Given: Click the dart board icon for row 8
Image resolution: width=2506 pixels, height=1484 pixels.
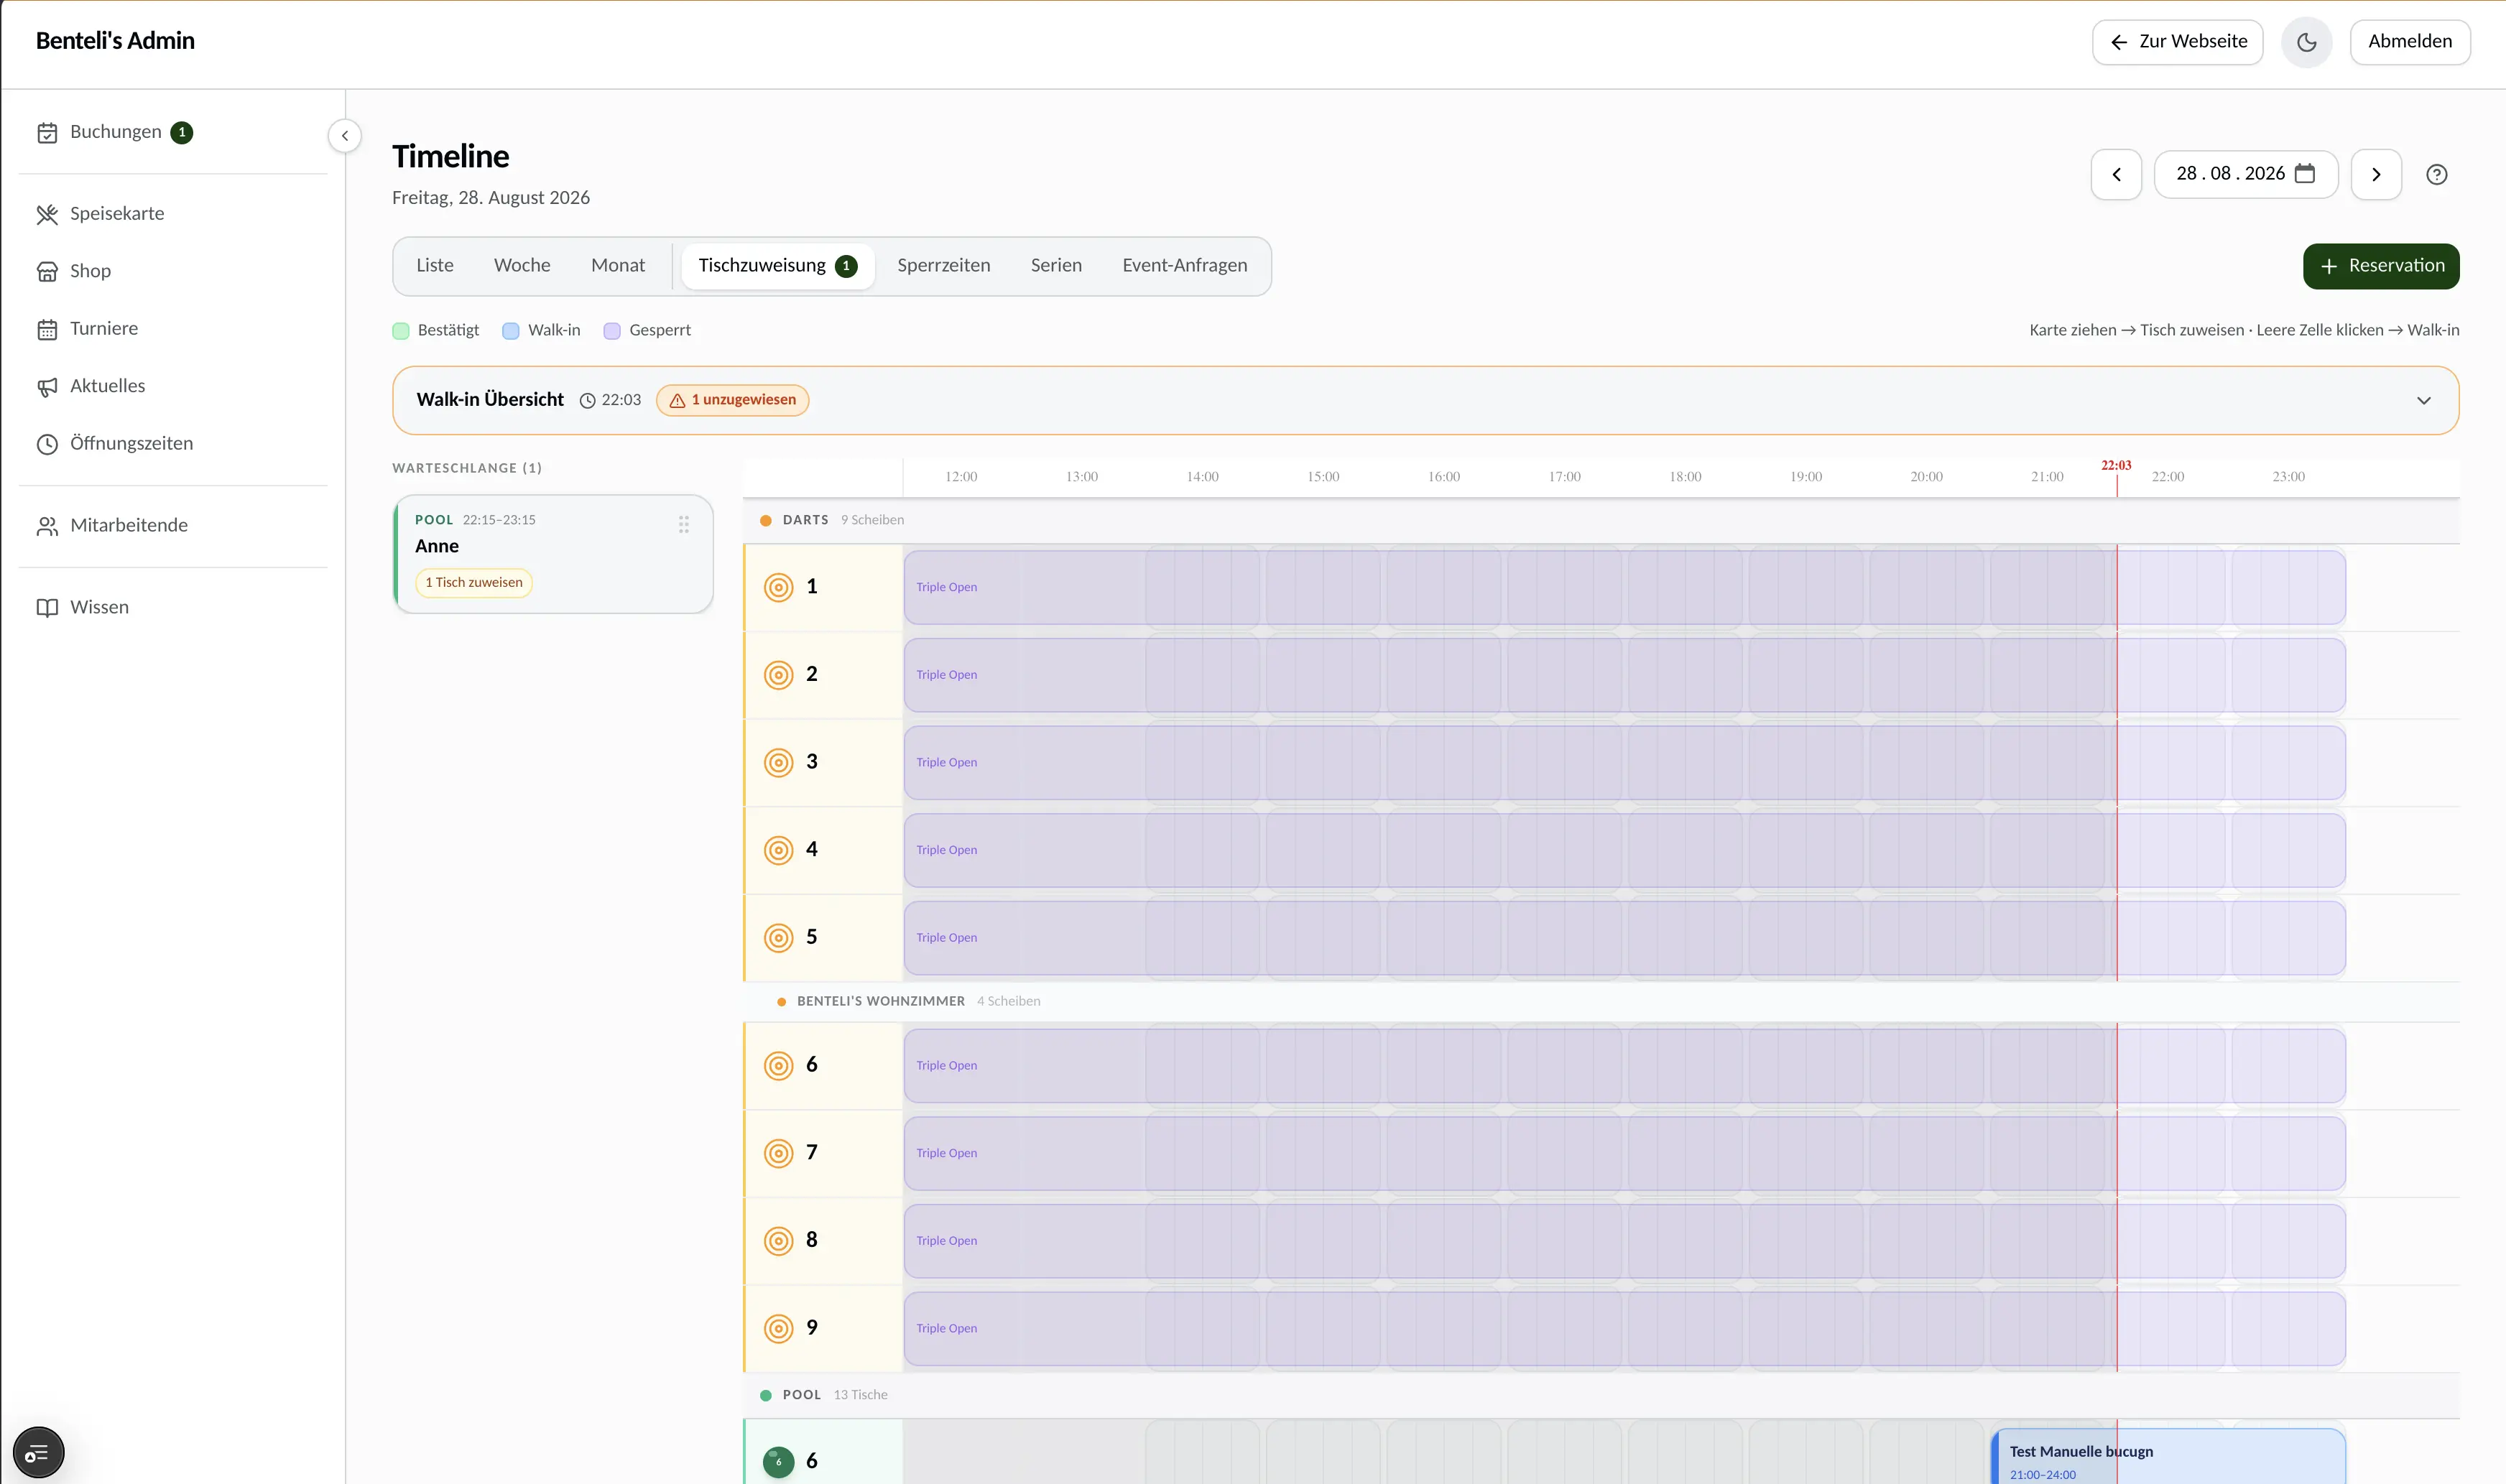Looking at the screenshot, I should coord(778,1241).
